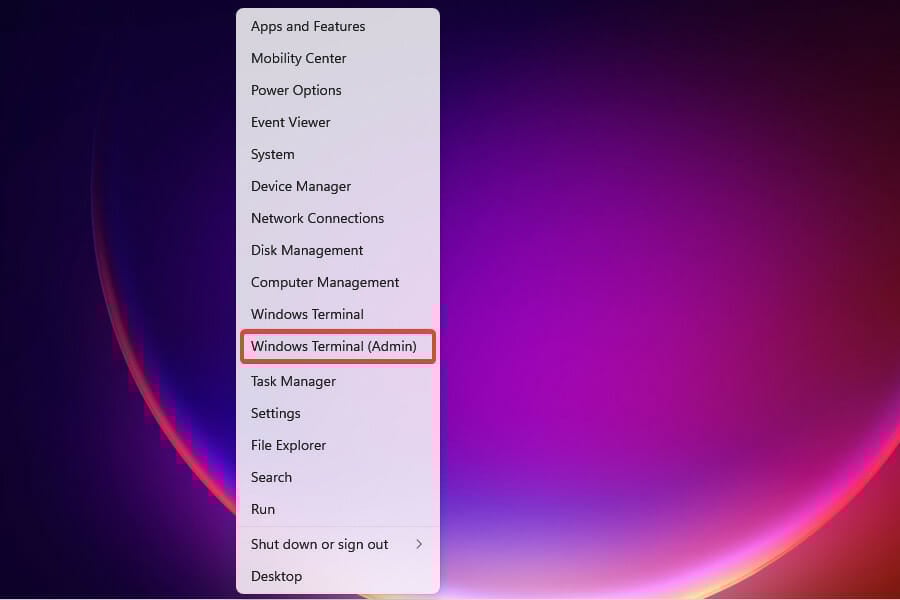This screenshot has height=600, width=900.
Task: Open Disk Management
Action: tap(338, 250)
